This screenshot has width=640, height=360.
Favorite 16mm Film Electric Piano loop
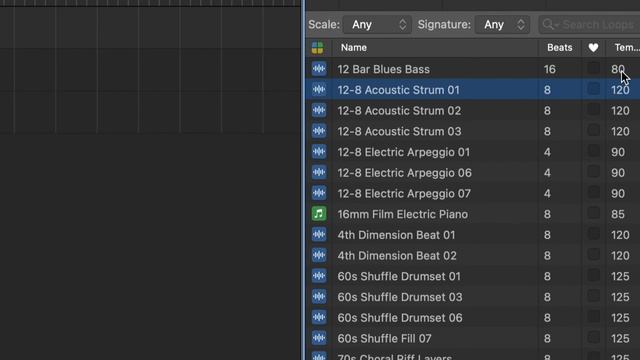pos(593,213)
